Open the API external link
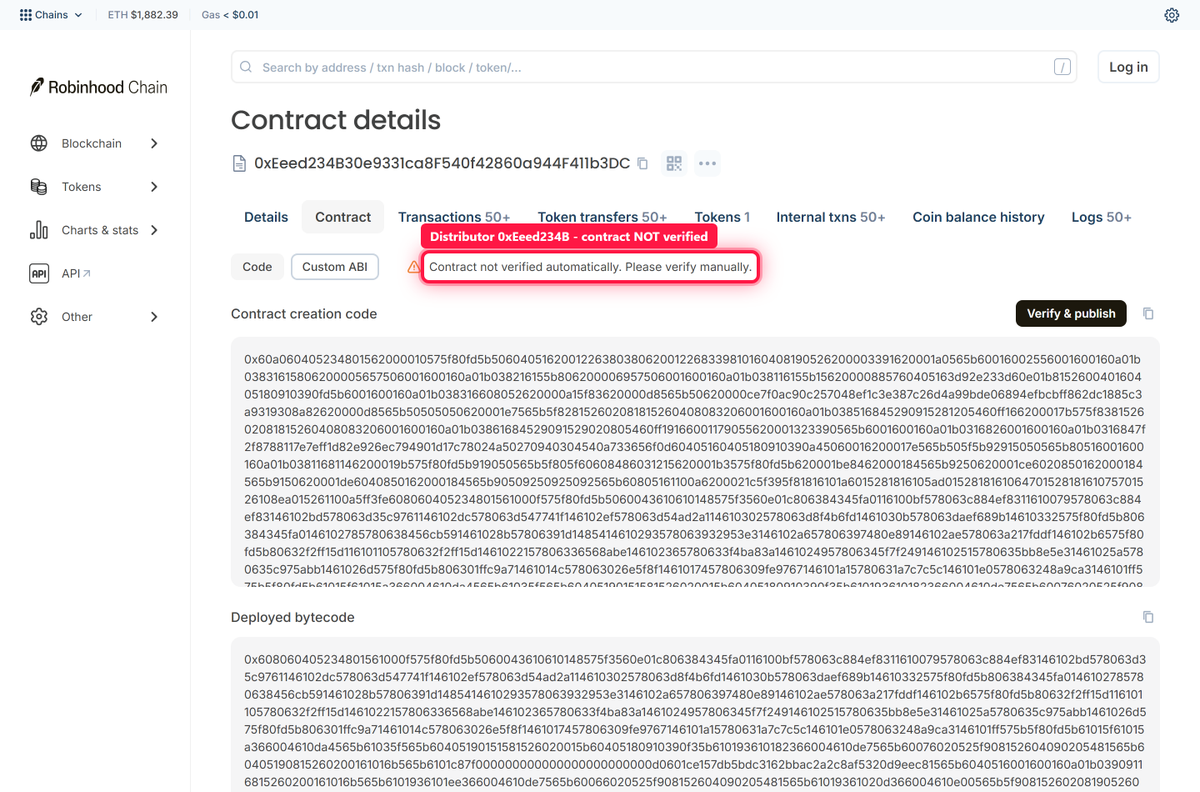The image size is (1200, 792). pyautogui.click(x=75, y=273)
